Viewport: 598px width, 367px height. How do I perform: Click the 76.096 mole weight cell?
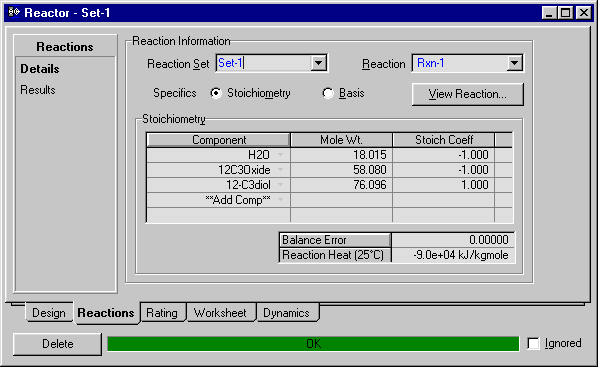click(x=341, y=185)
